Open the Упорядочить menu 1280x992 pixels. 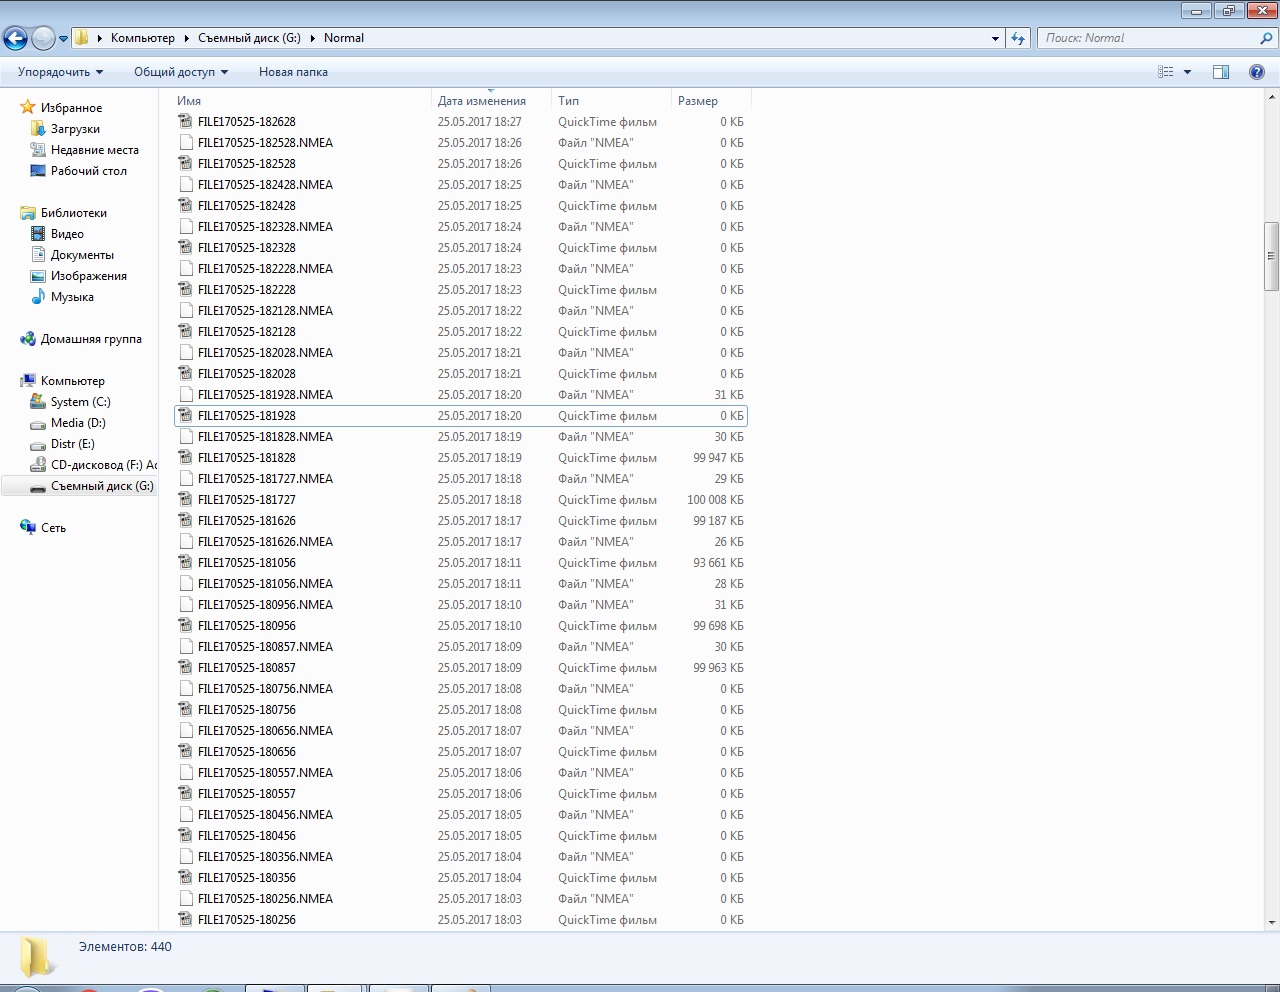(x=60, y=72)
